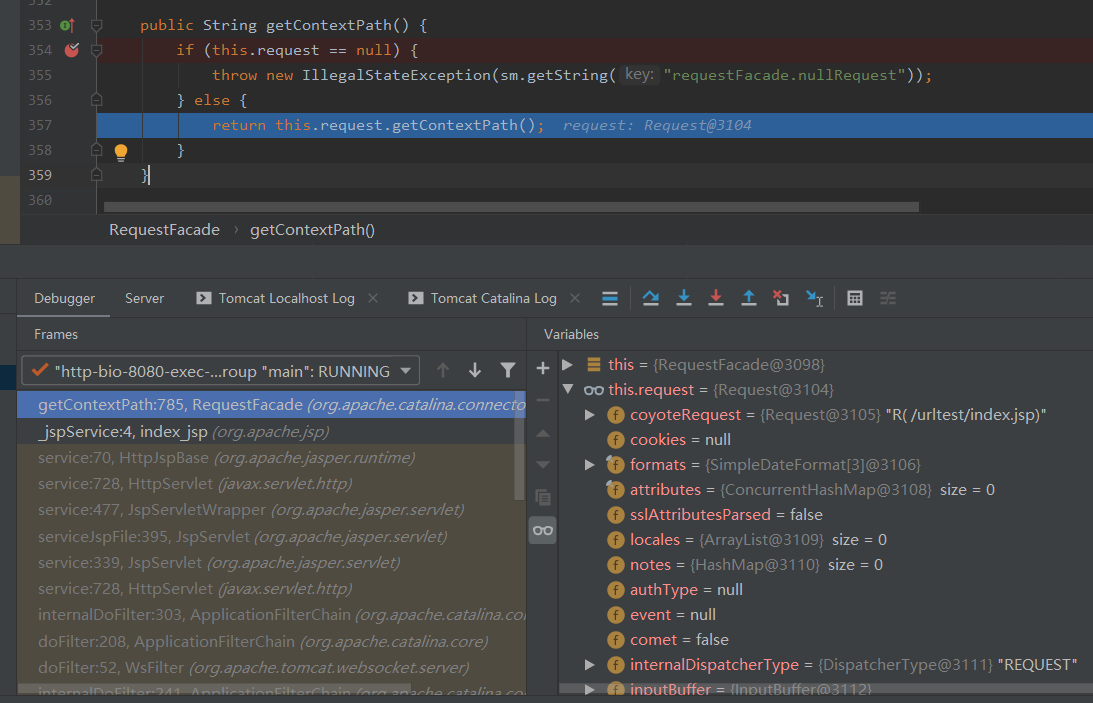
Task: Click the Step Over debugger icon
Action: [x=651, y=298]
